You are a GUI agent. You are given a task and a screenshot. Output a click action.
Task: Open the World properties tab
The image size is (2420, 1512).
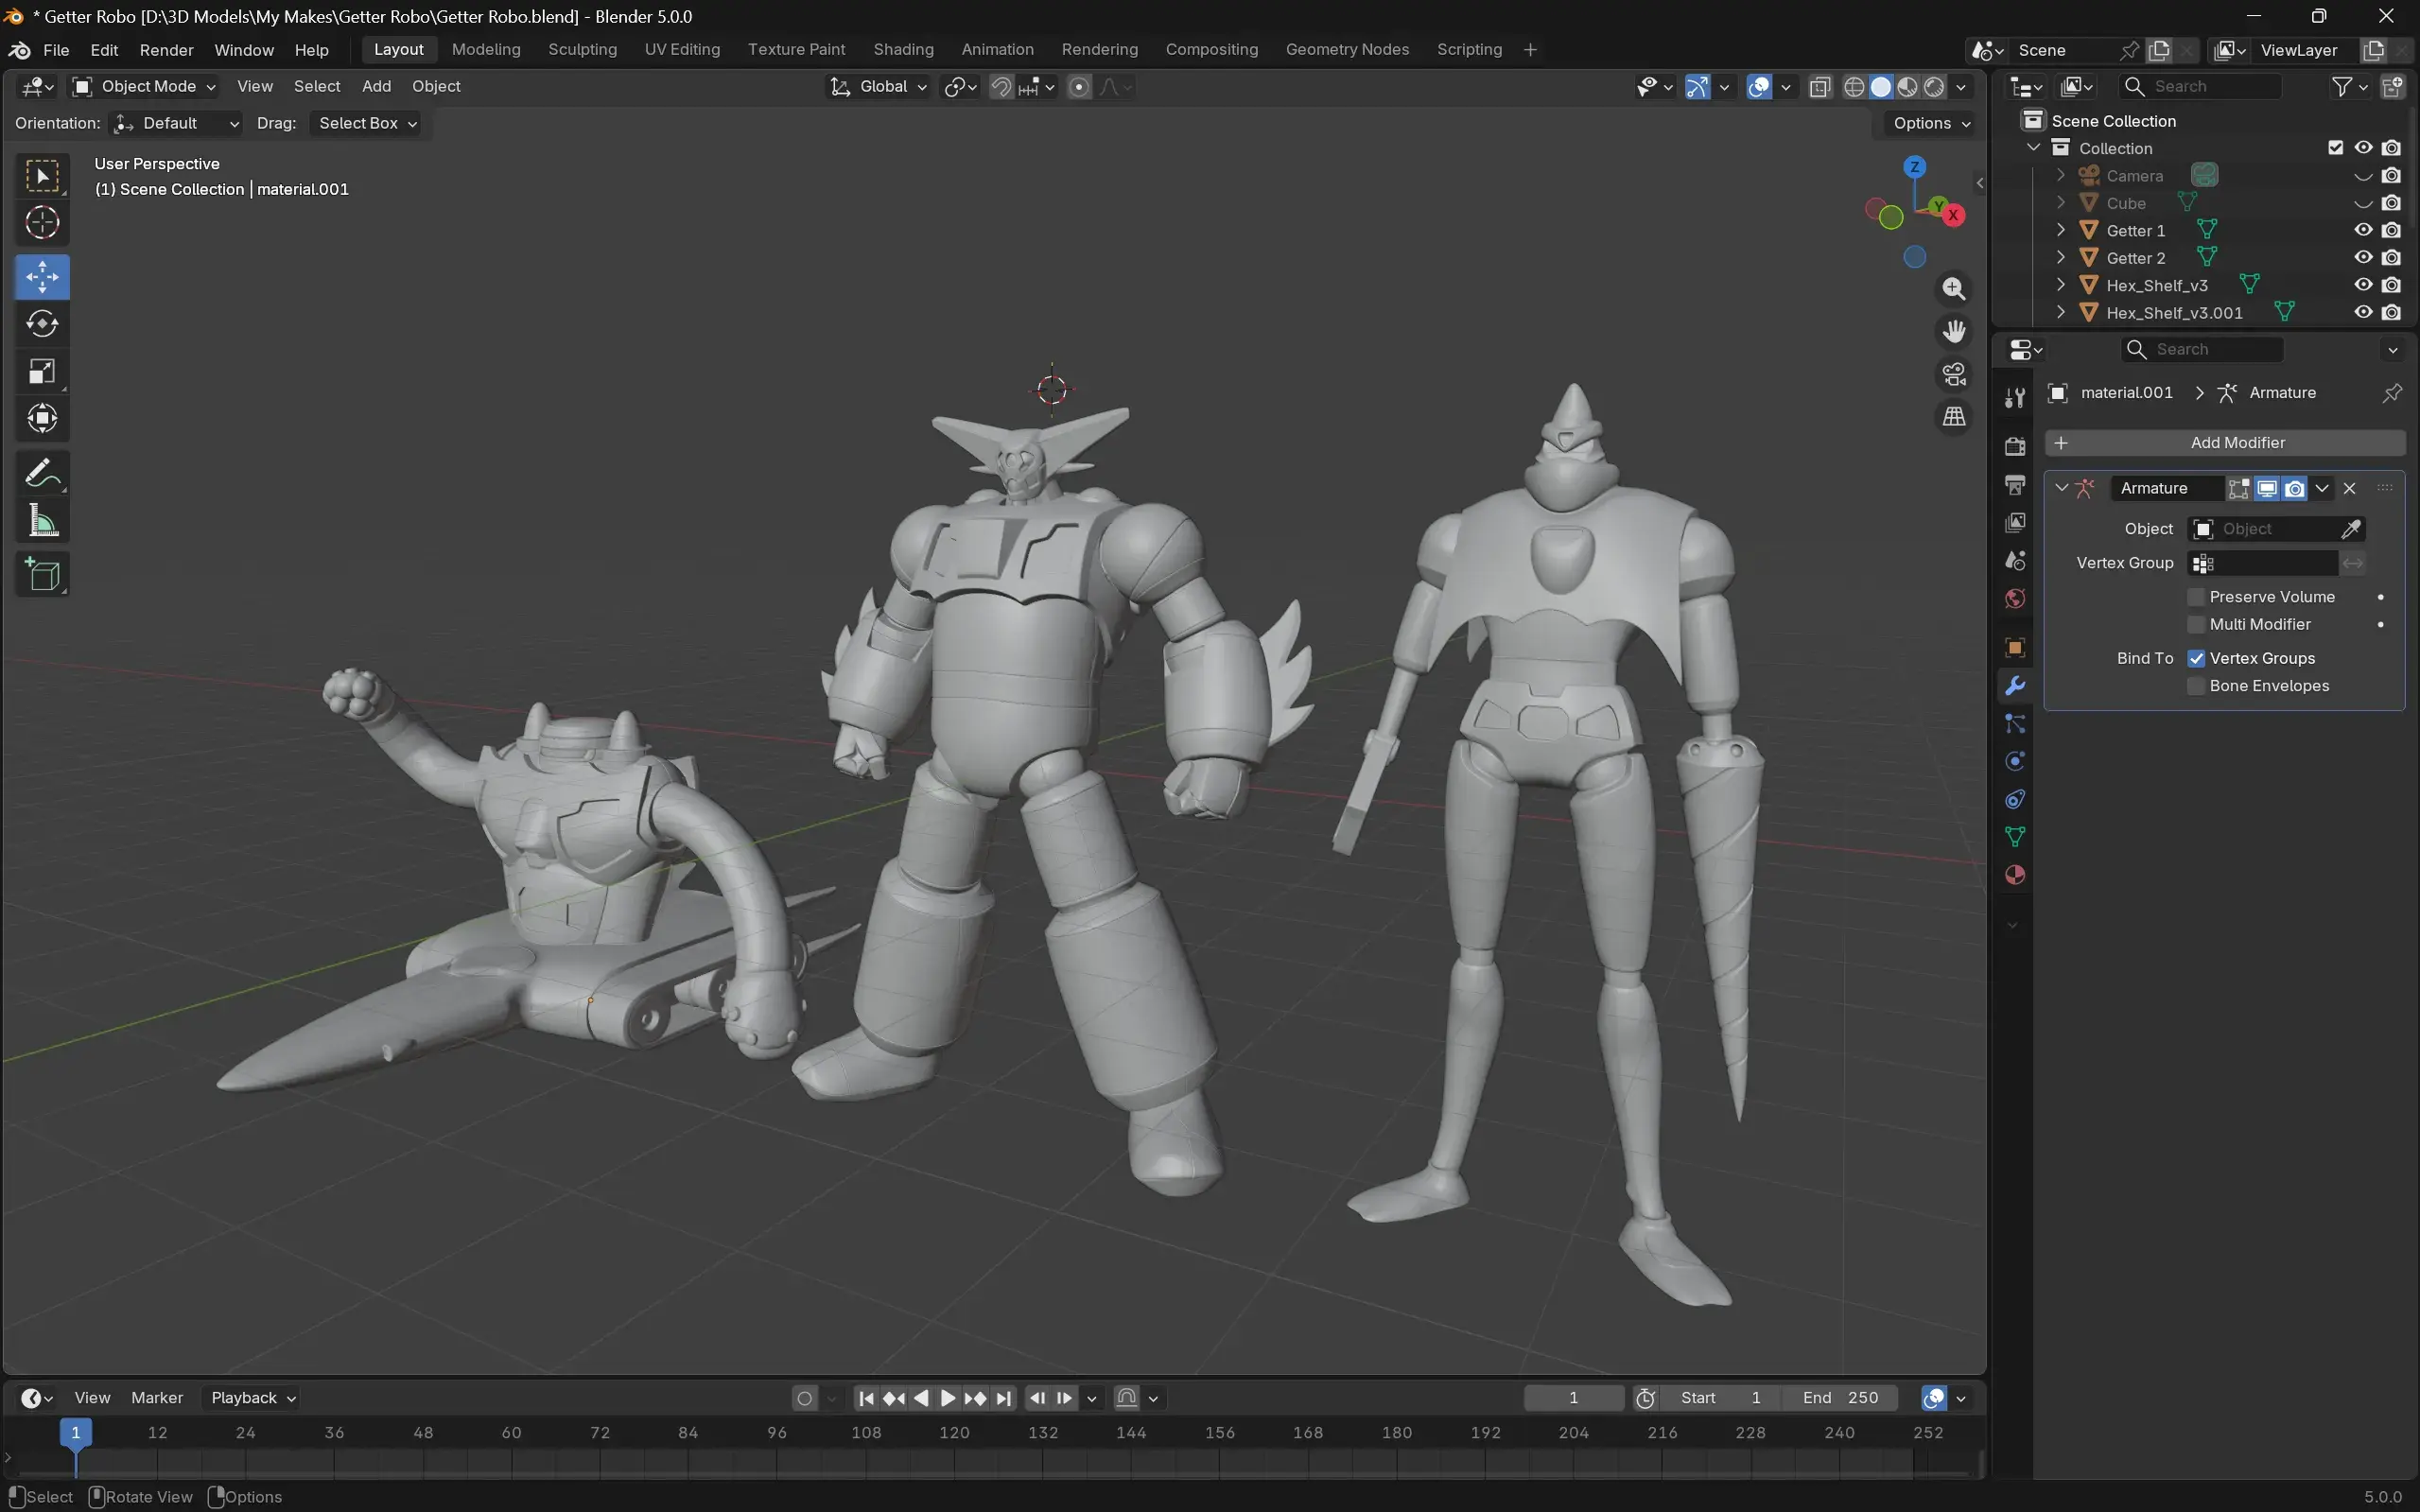point(2015,599)
